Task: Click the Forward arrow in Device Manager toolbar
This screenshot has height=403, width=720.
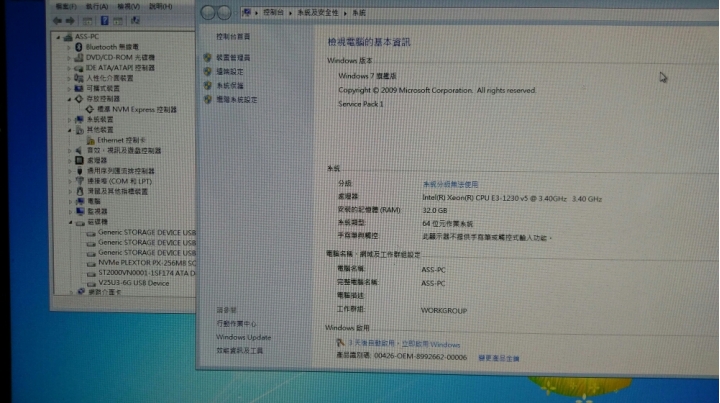Action: 70,21
